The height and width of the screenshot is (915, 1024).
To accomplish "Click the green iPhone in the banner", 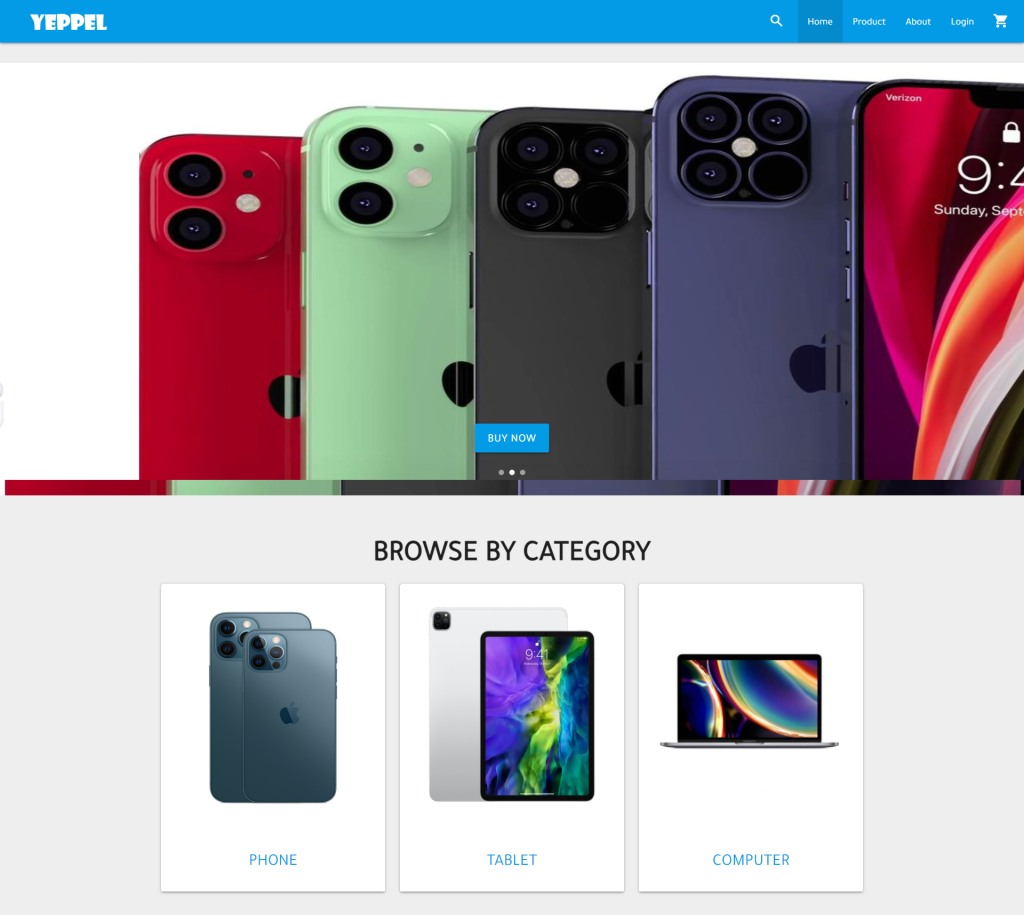I will [391, 294].
